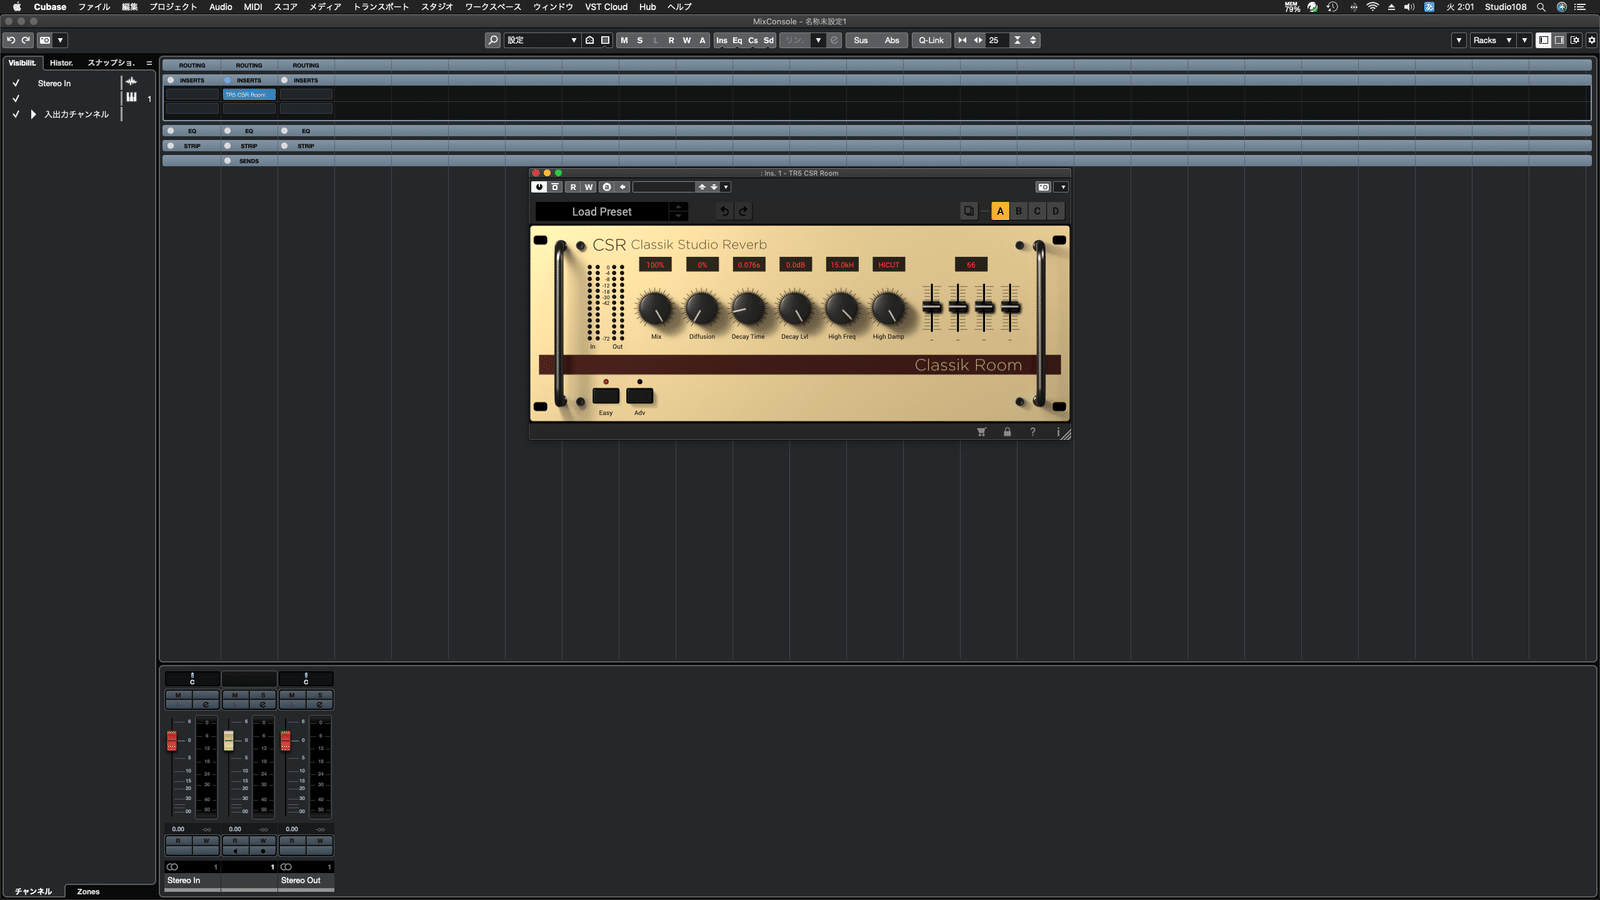The image size is (1600, 900).
Task: Switch to the スナップショ. tab
Action: 111,63
